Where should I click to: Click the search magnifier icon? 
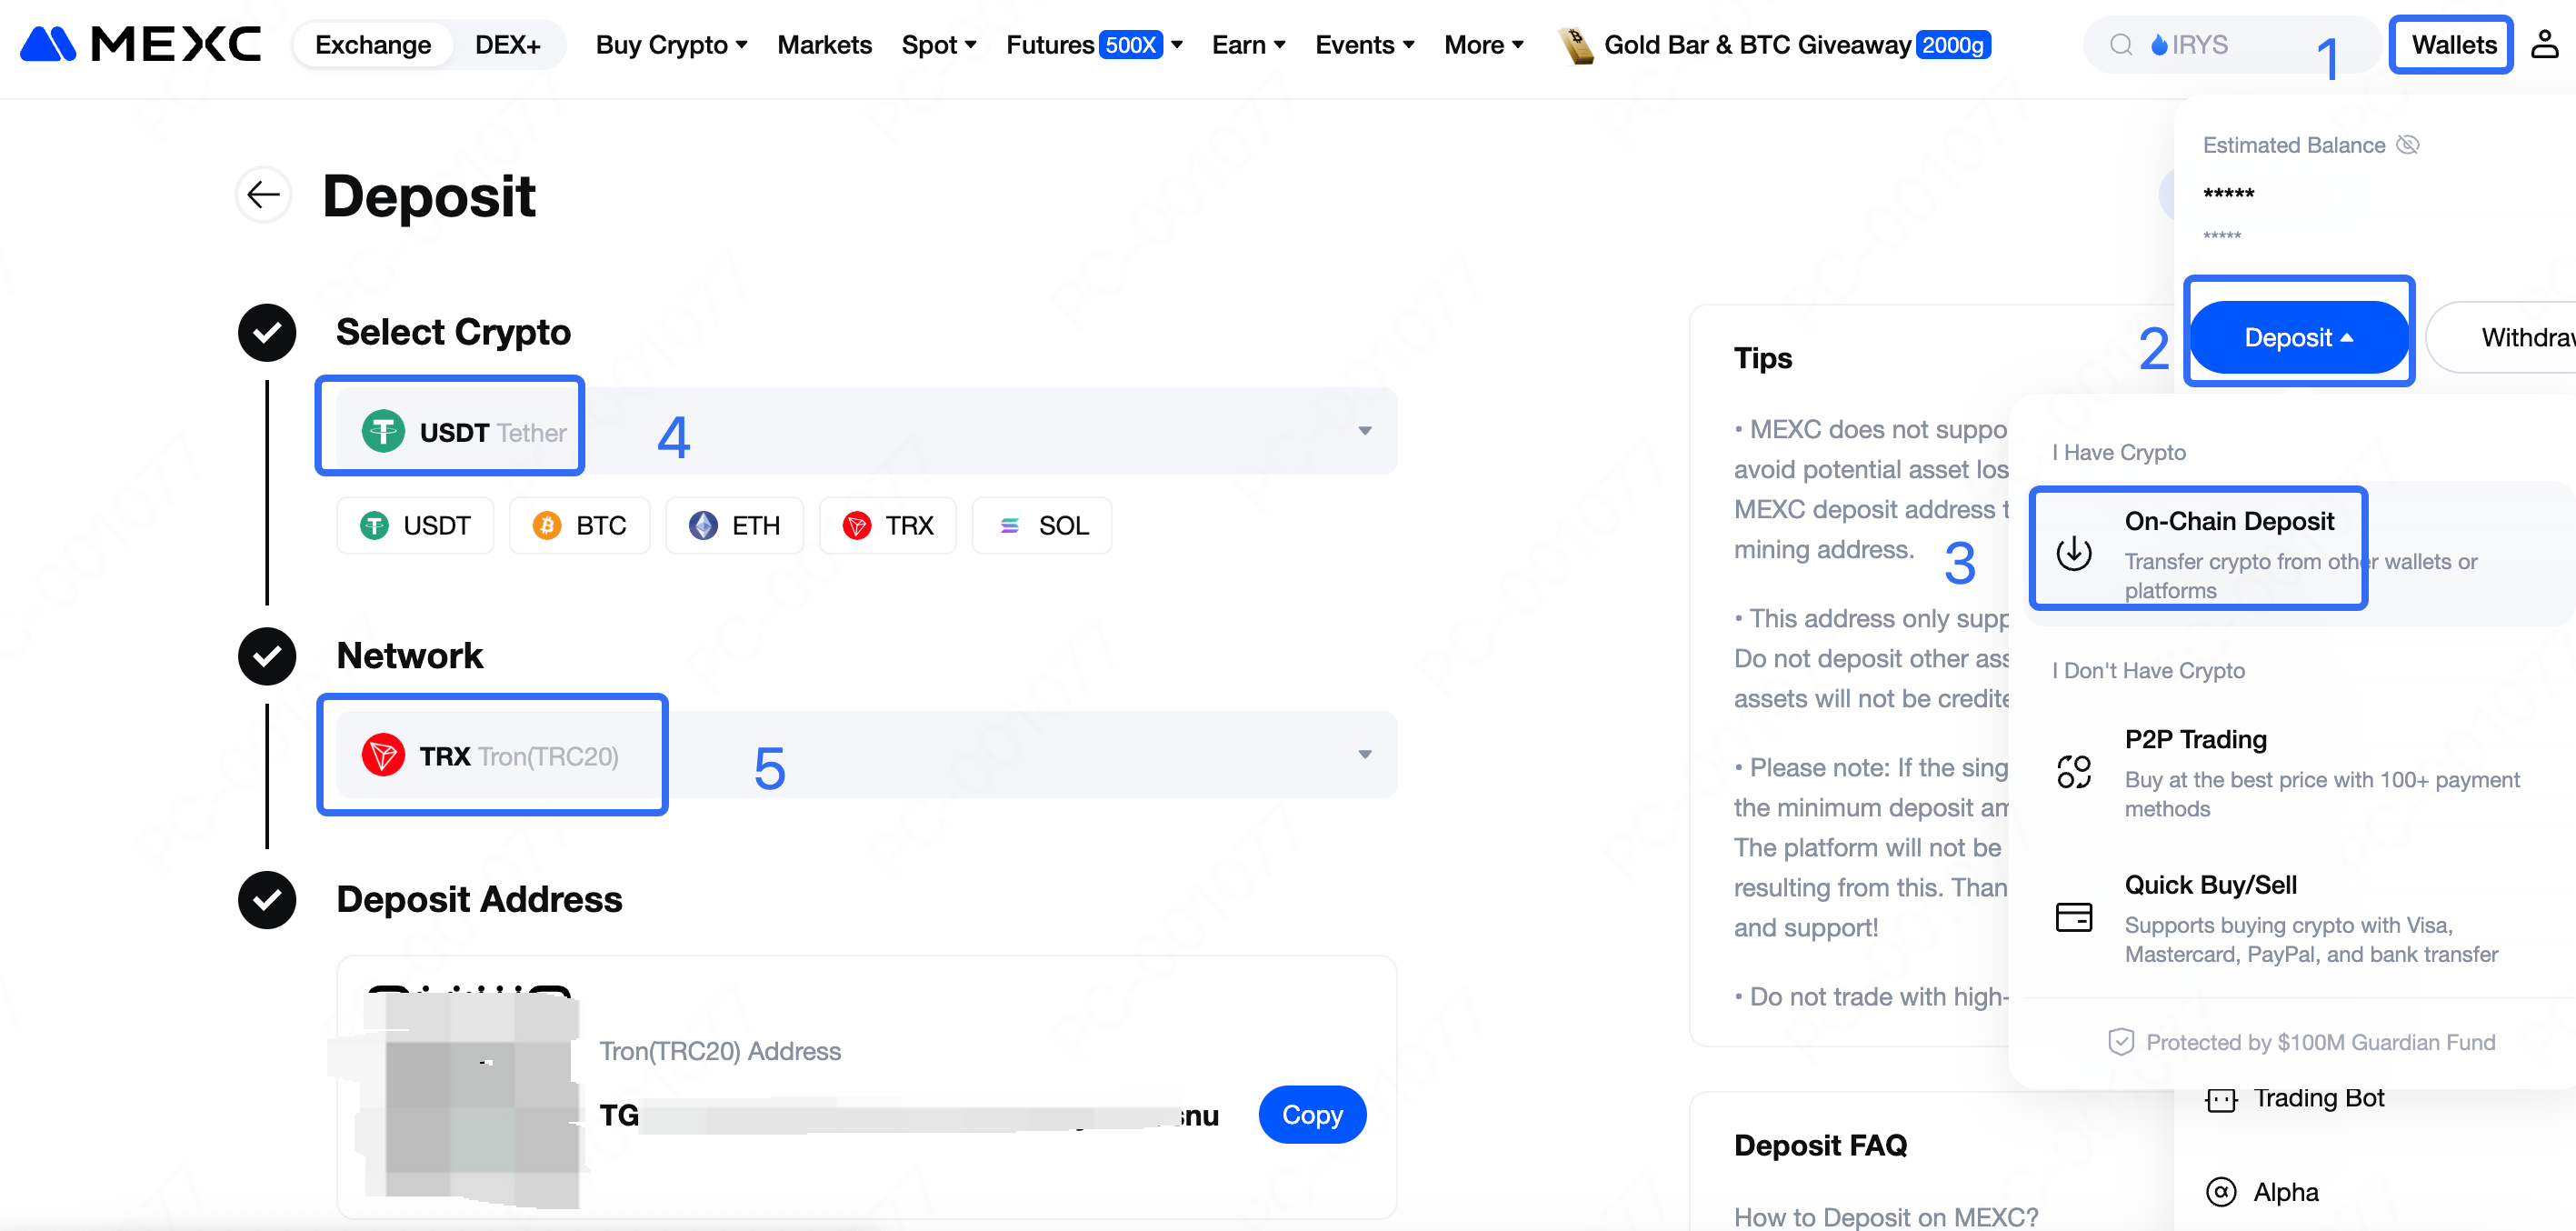pyautogui.click(x=2120, y=45)
